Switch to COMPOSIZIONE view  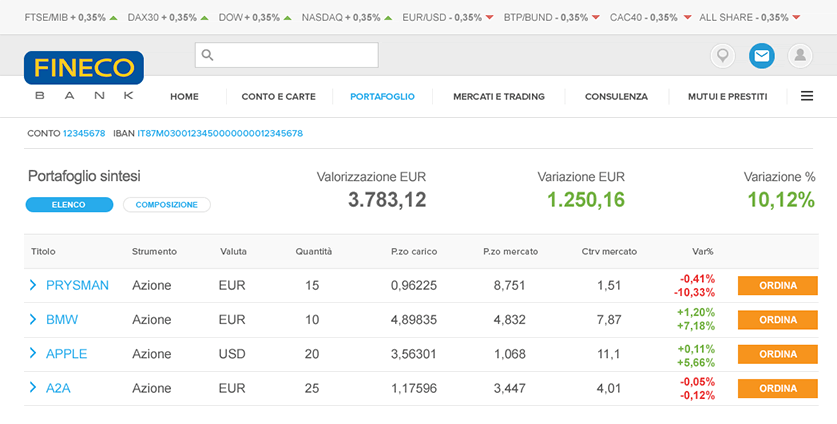(x=167, y=205)
